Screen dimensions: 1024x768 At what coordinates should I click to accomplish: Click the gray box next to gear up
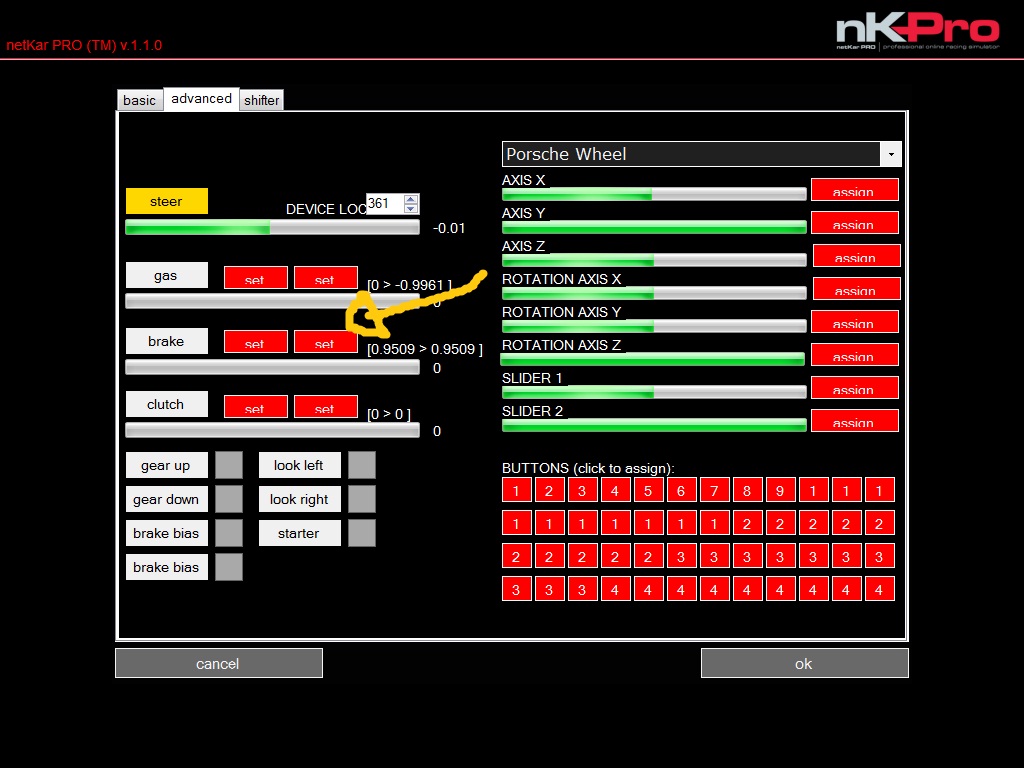pos(229,465)
